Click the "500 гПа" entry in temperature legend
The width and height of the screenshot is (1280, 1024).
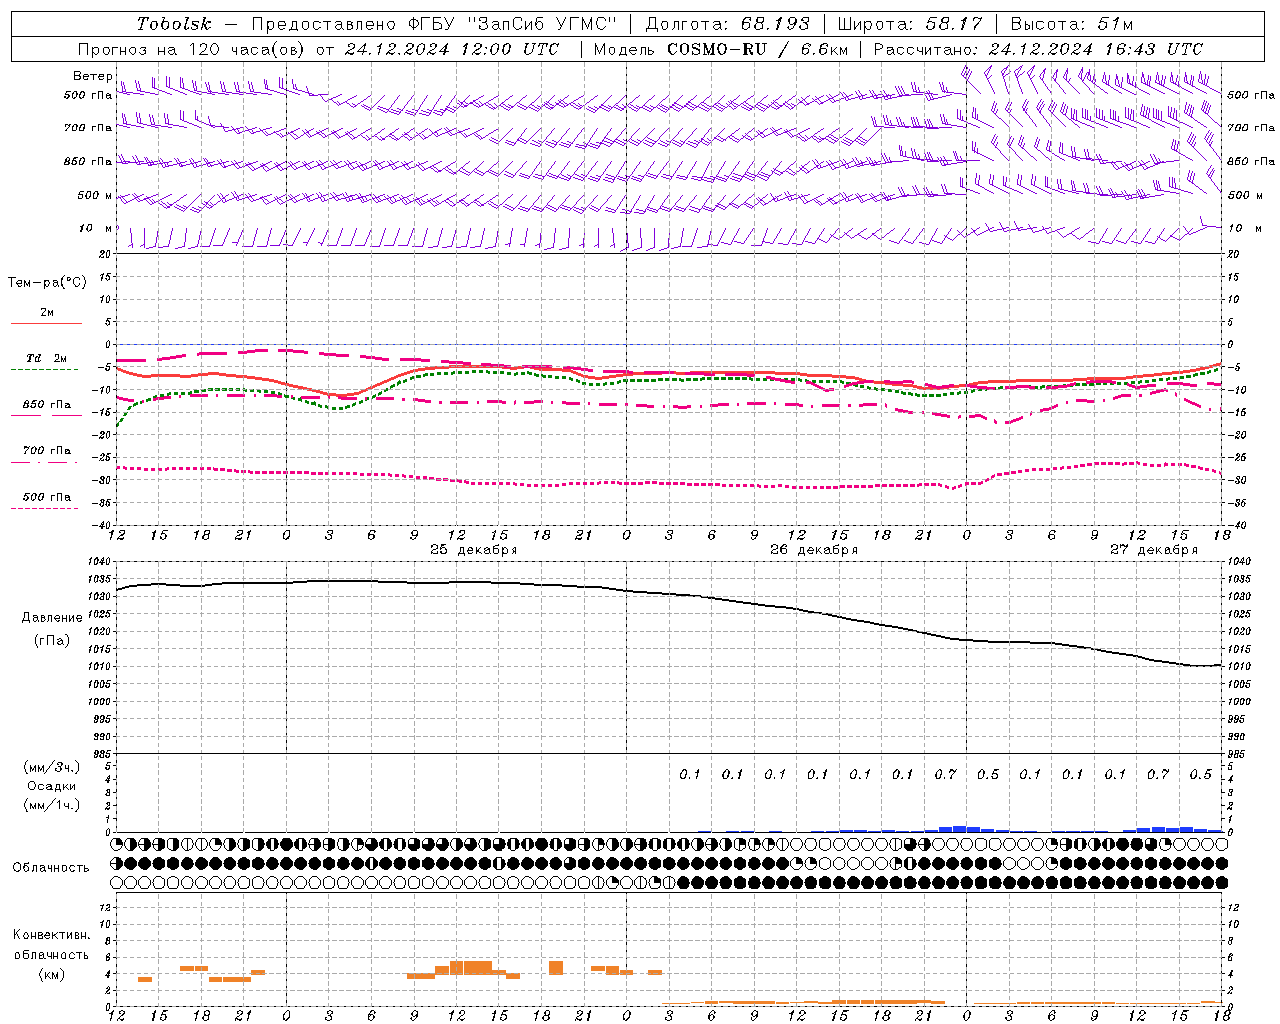pyautogui.click(x=46, y=497)
